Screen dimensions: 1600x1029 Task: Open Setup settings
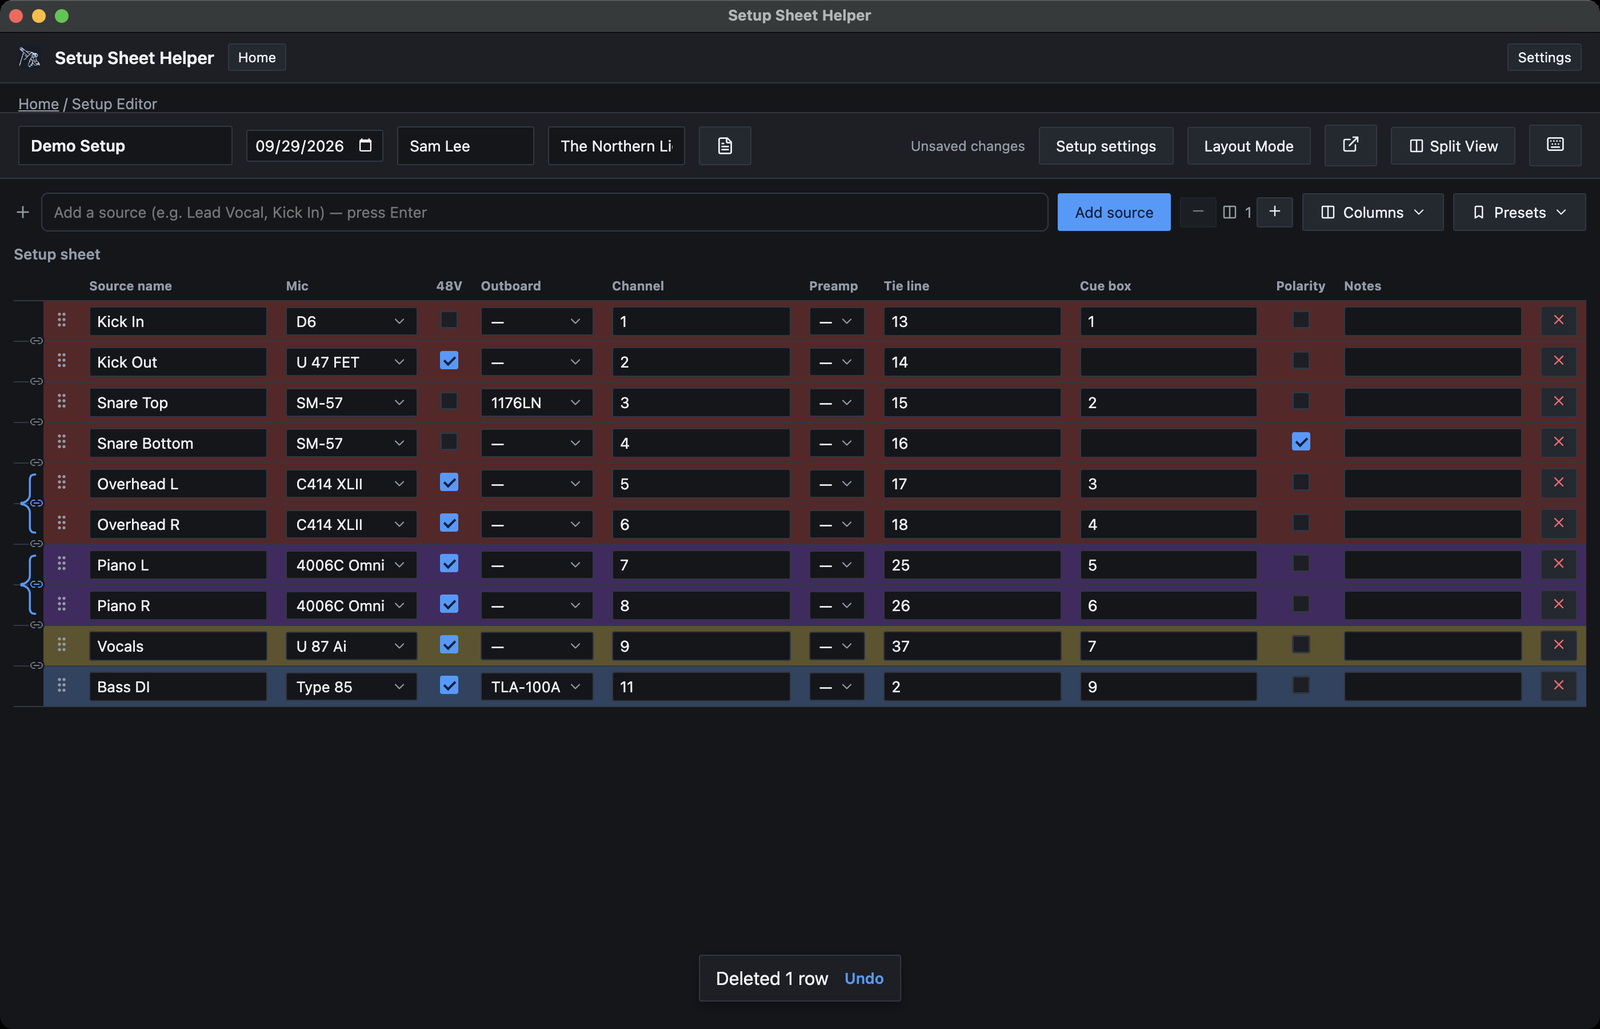click(1106, 146)
